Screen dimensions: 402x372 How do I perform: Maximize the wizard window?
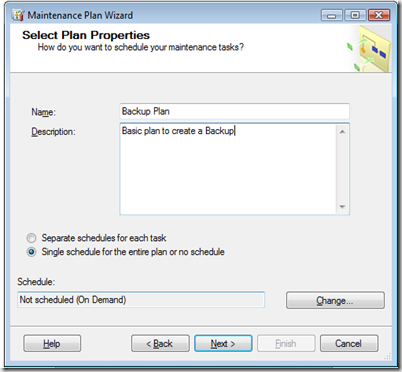pyautogui.click(x=355, y=15)
